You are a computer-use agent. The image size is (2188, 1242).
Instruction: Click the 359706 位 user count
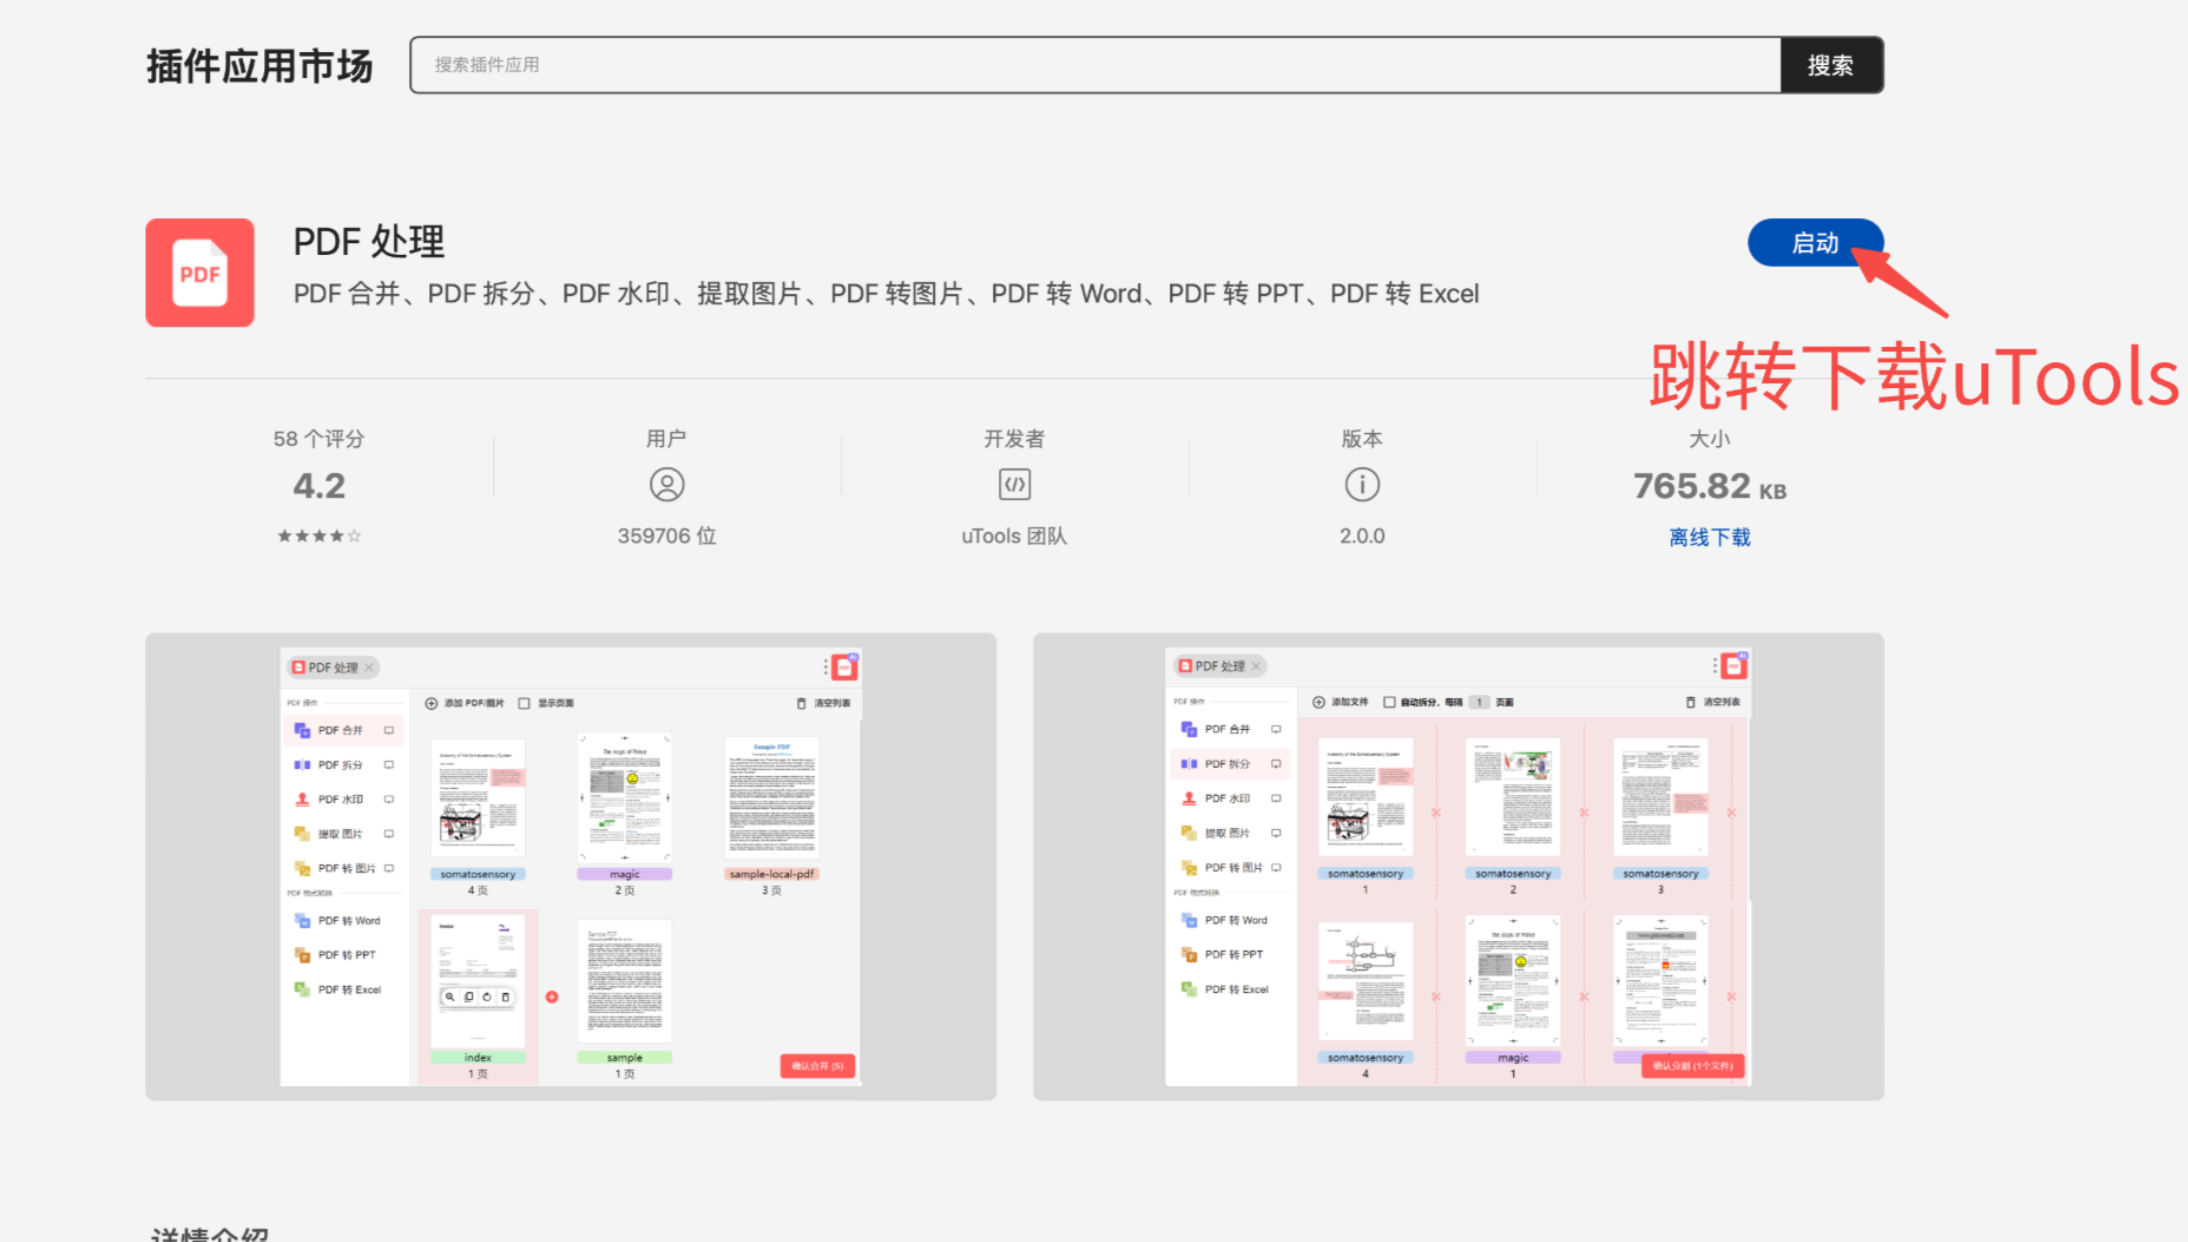coord(667,536)
